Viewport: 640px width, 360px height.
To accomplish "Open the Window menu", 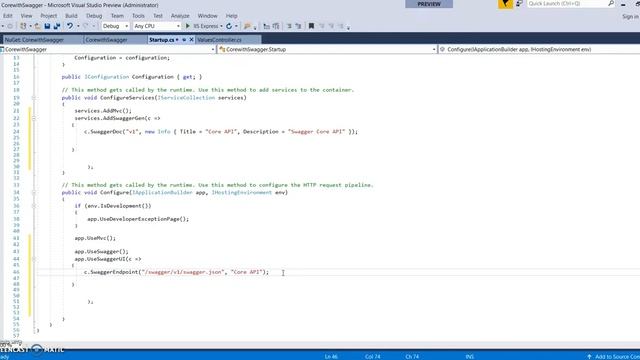I will pyautogui.click(x=207, y=16).
